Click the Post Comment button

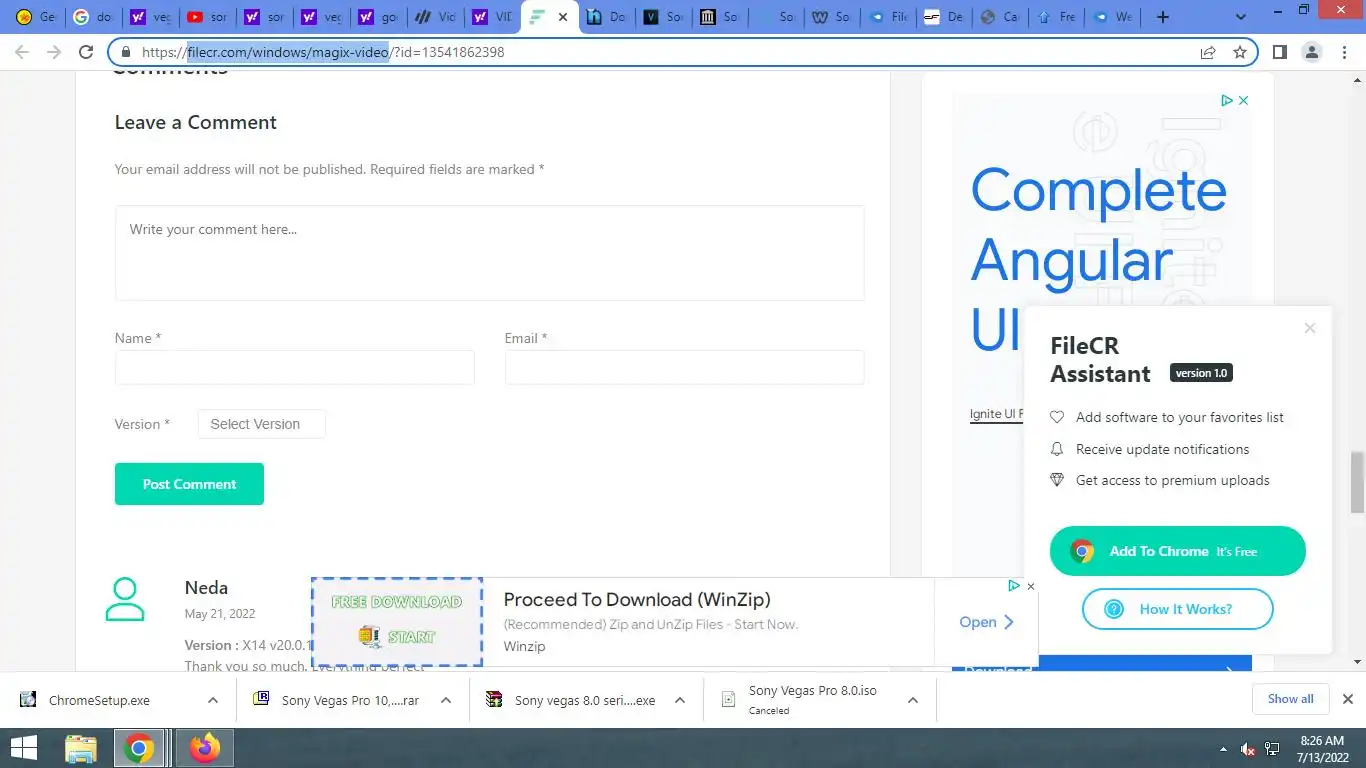(189, 484)
